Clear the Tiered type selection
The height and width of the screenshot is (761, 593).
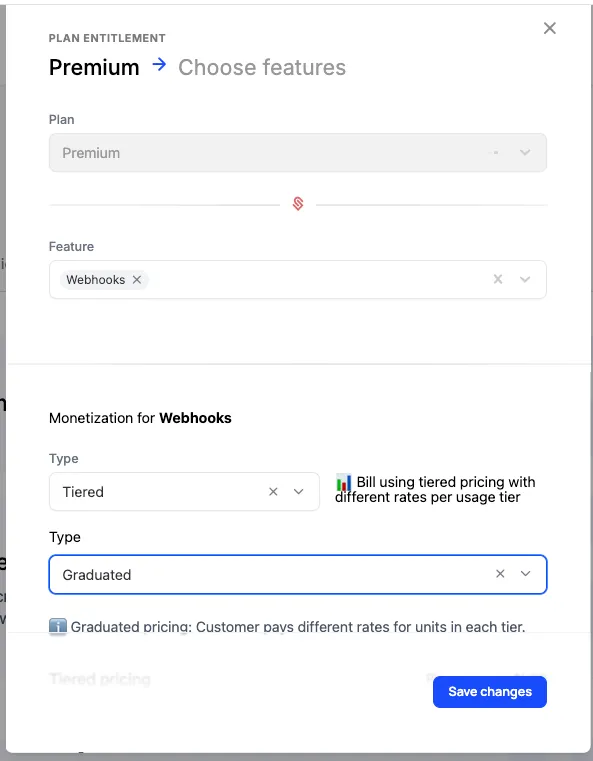pyautogui.click(x=273, y=492)
